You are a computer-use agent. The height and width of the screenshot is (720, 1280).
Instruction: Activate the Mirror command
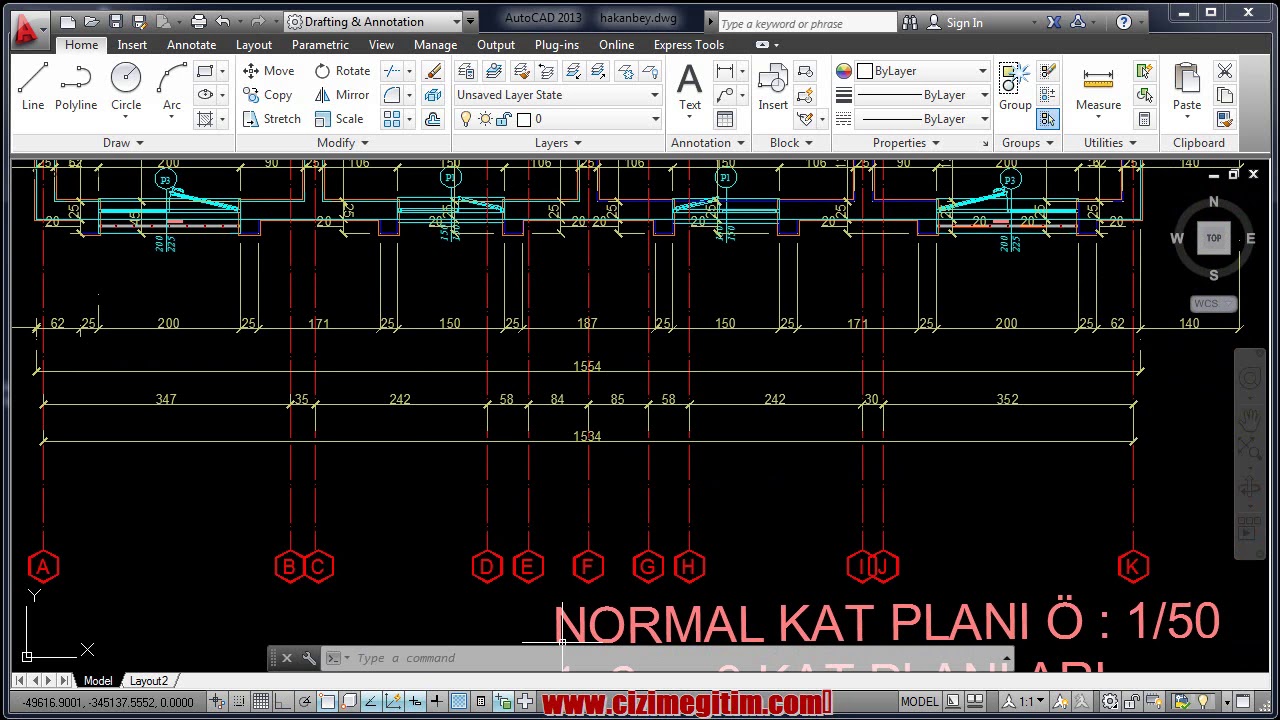pos(342,95)
